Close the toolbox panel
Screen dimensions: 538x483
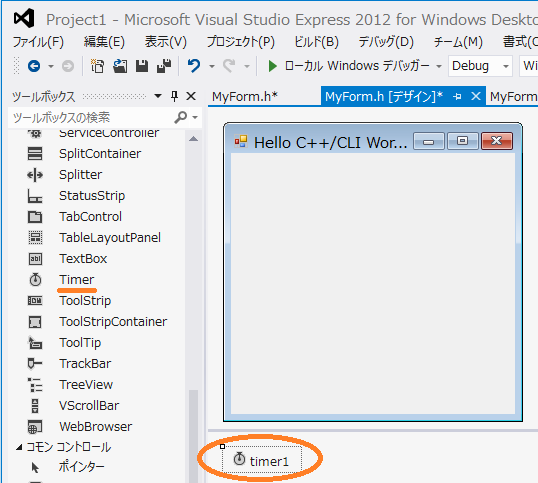pos(191,96)
